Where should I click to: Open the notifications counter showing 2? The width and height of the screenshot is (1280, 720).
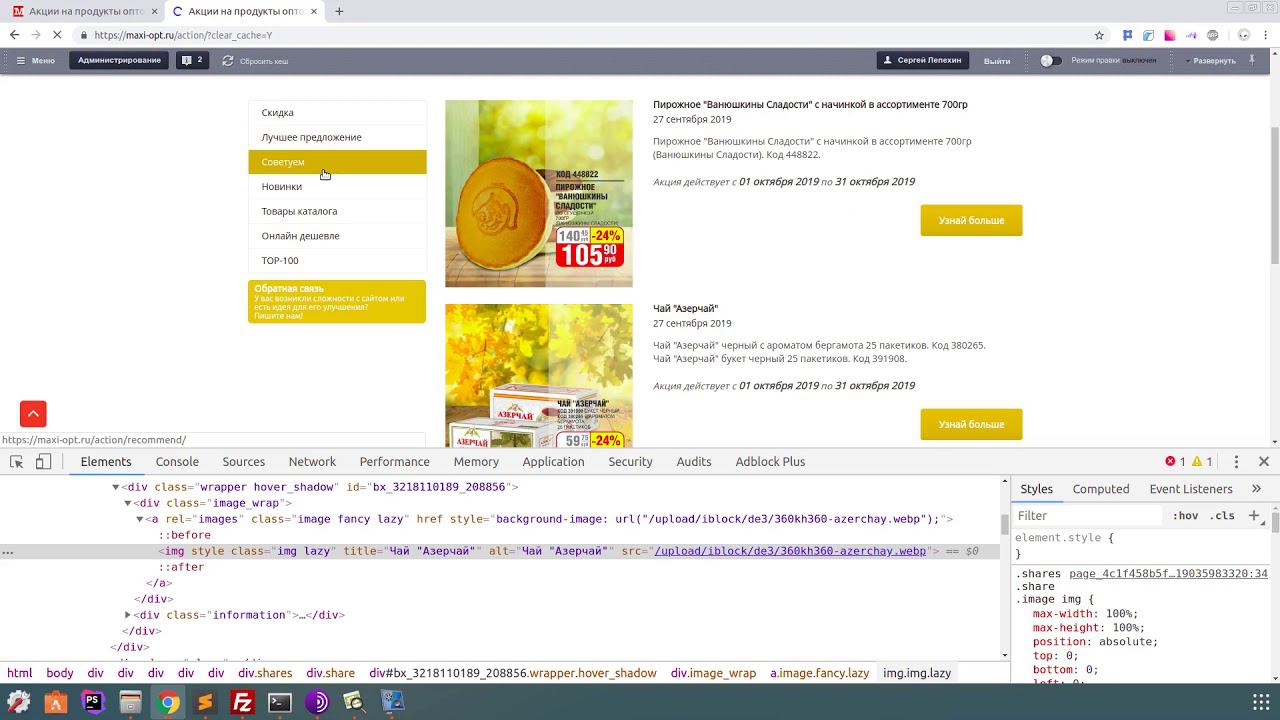pos(192,60)
